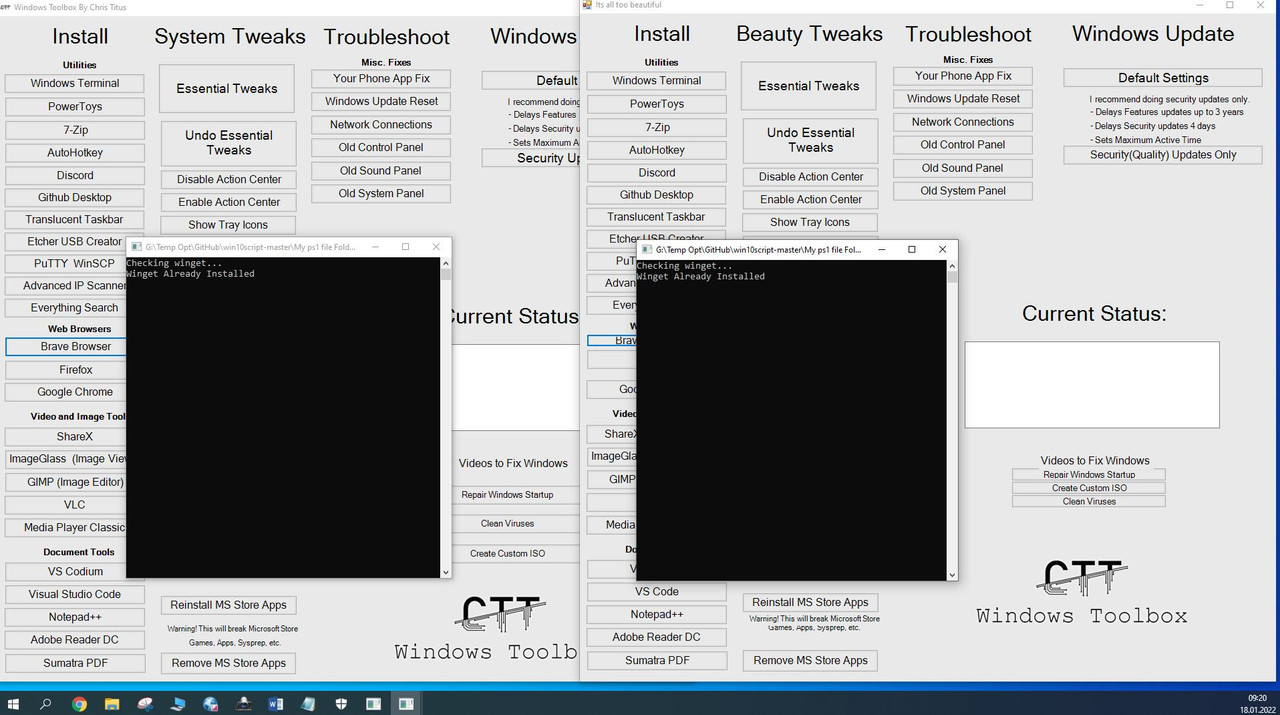Image resolution: width=1280 pixels, height=715 pixels.
Task: Click Adobe Reader DC in left Toolbox window
Action: [75, 640]
